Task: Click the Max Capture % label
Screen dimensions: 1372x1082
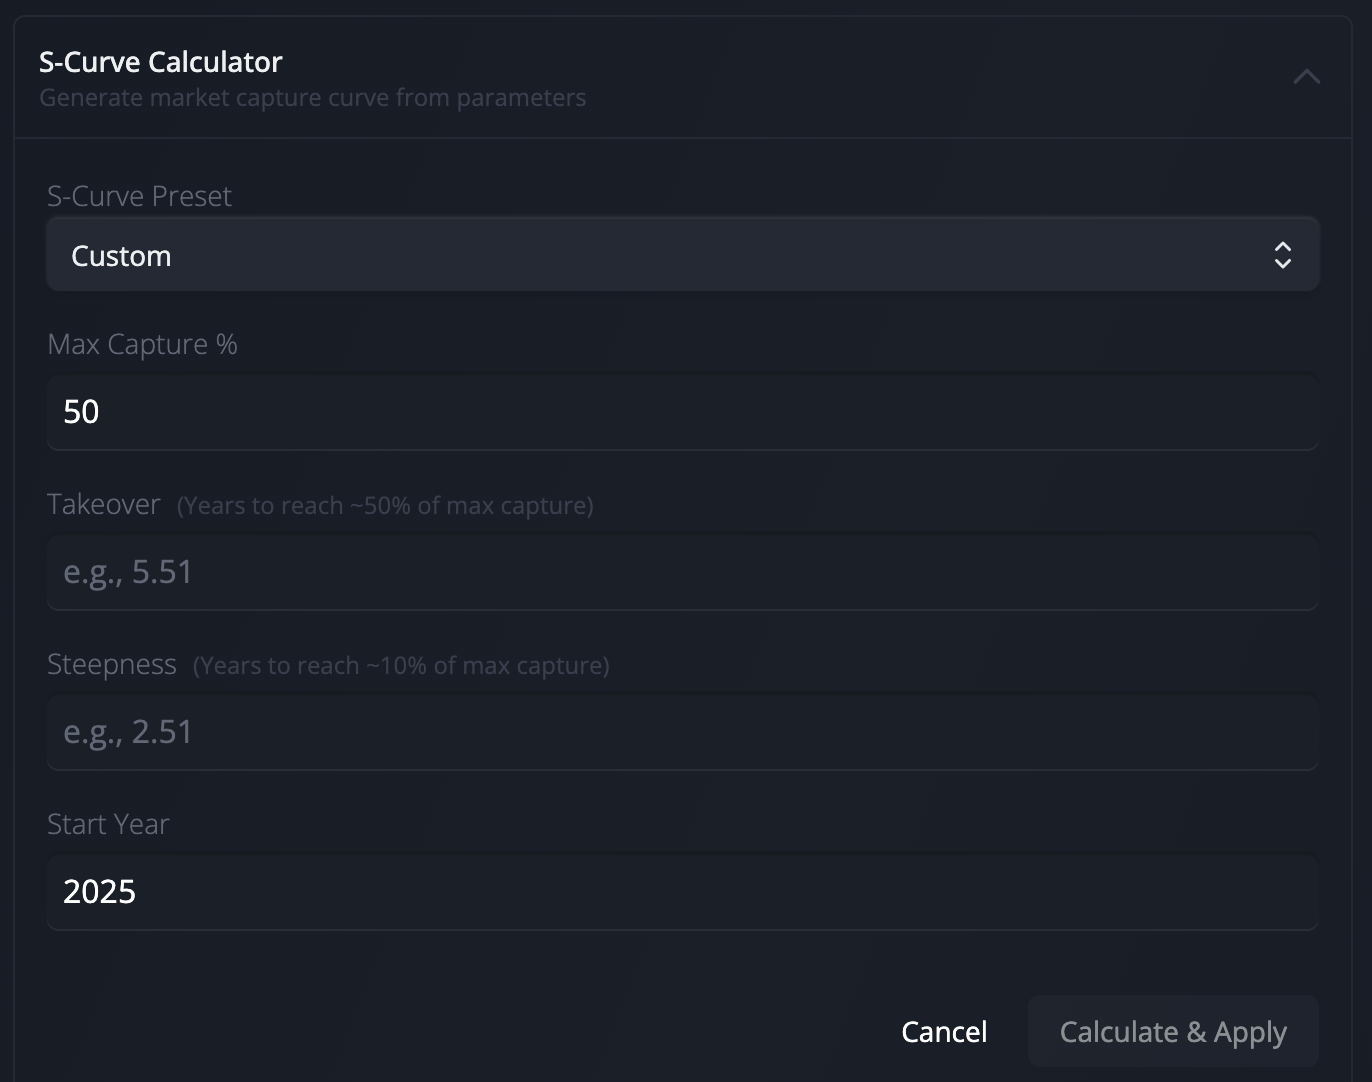Action: click(x=142, y=344)
